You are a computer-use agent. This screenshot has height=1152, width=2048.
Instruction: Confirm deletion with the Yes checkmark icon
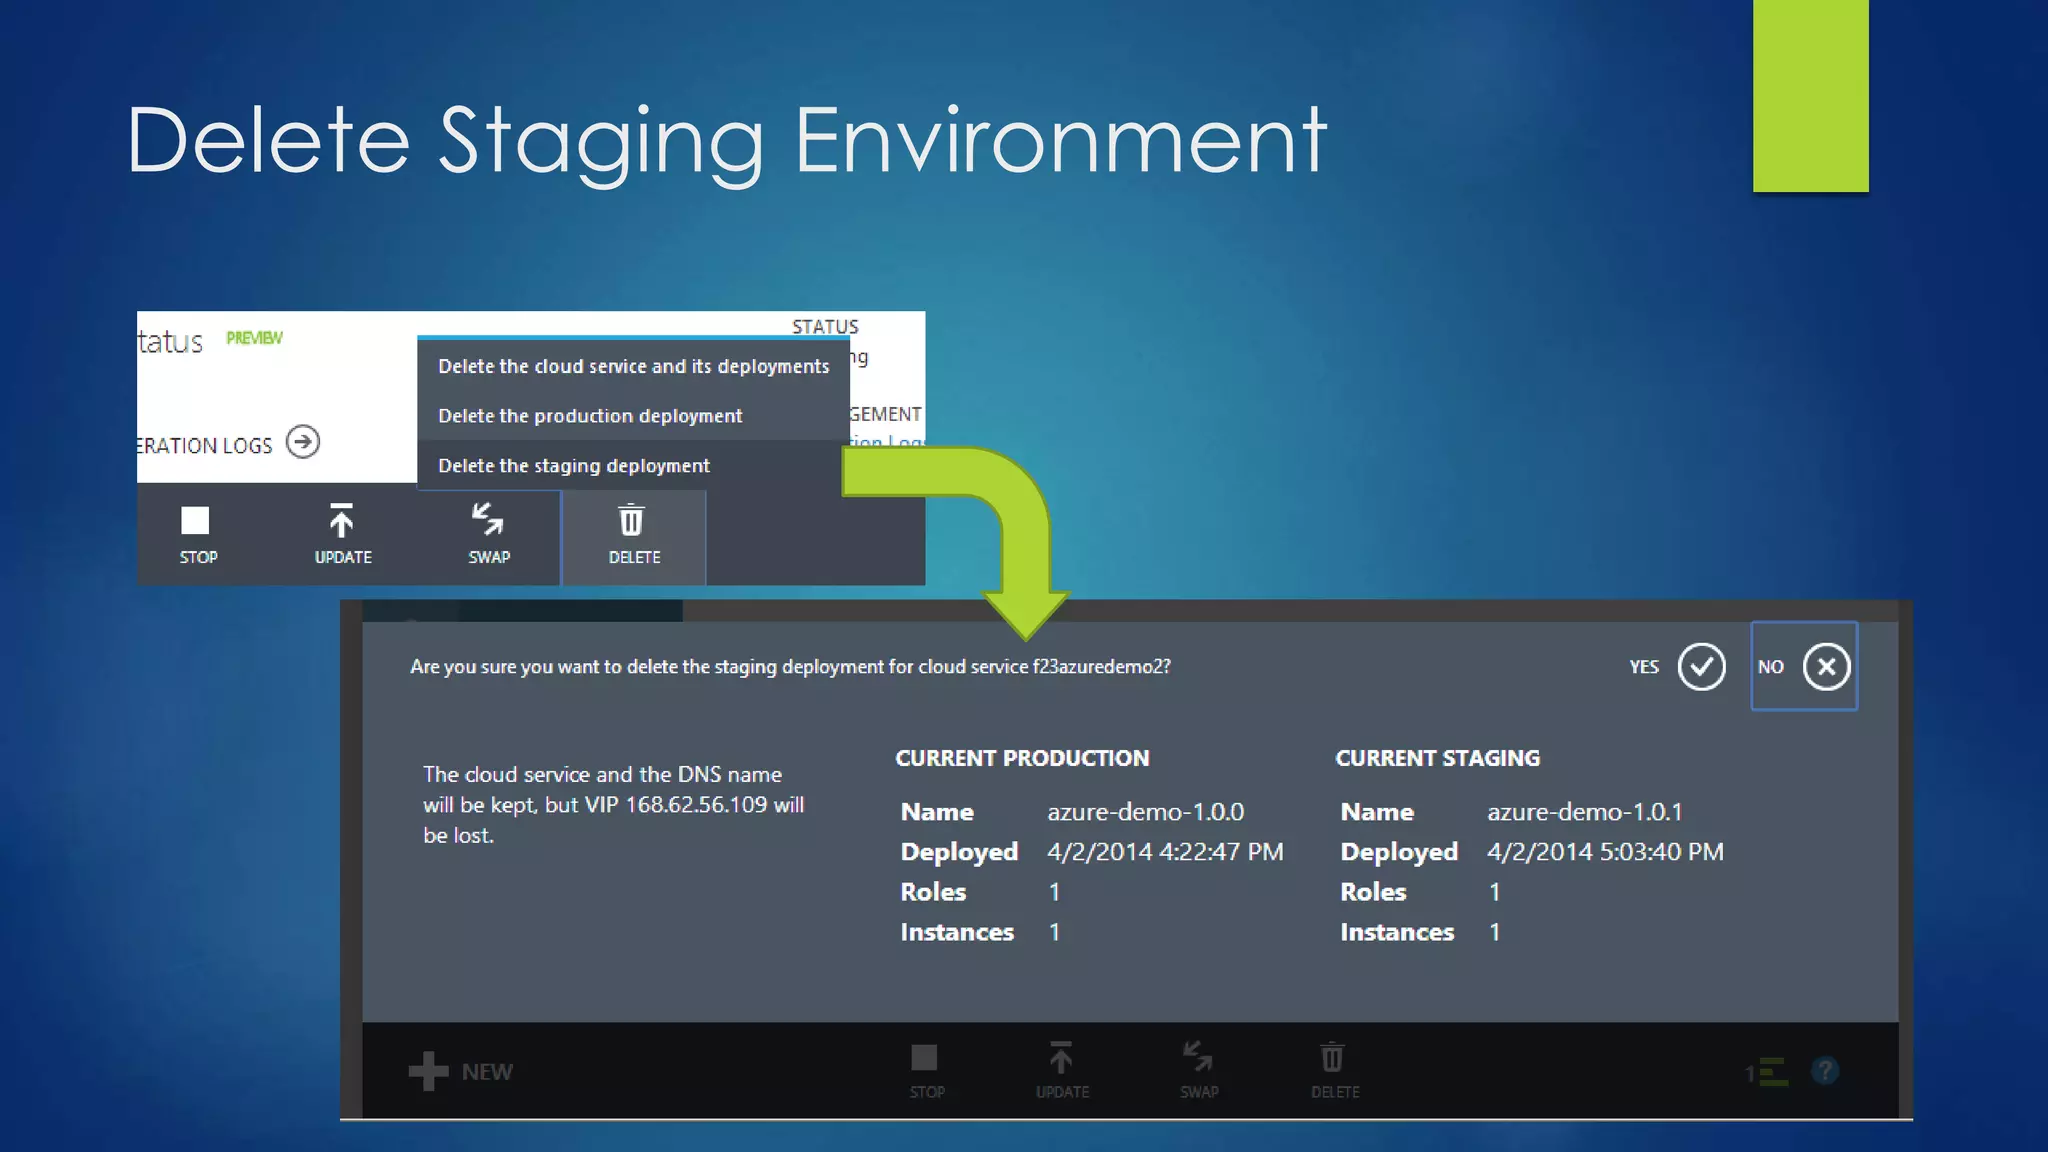pyautogui.click(x=1701, y=667)
